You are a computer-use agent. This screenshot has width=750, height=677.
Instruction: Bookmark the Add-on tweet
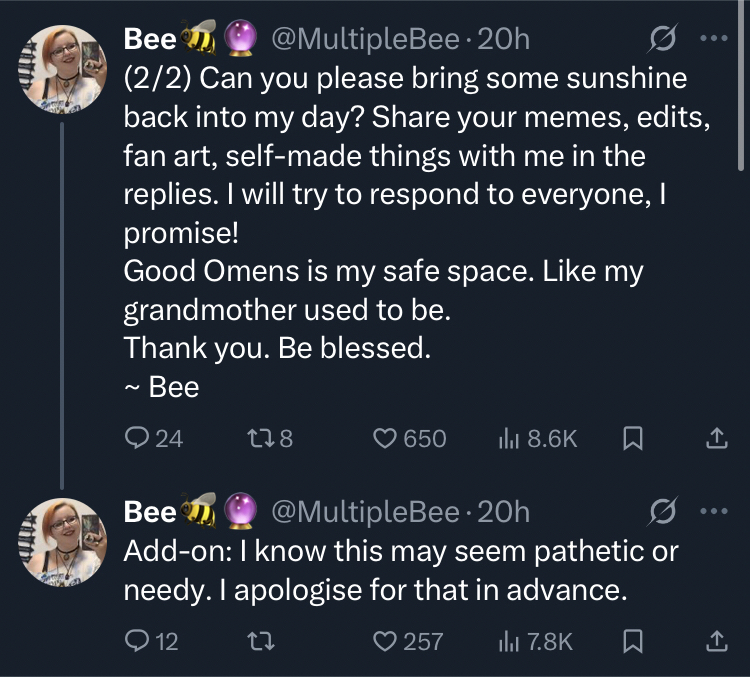[x=632, y=641]
